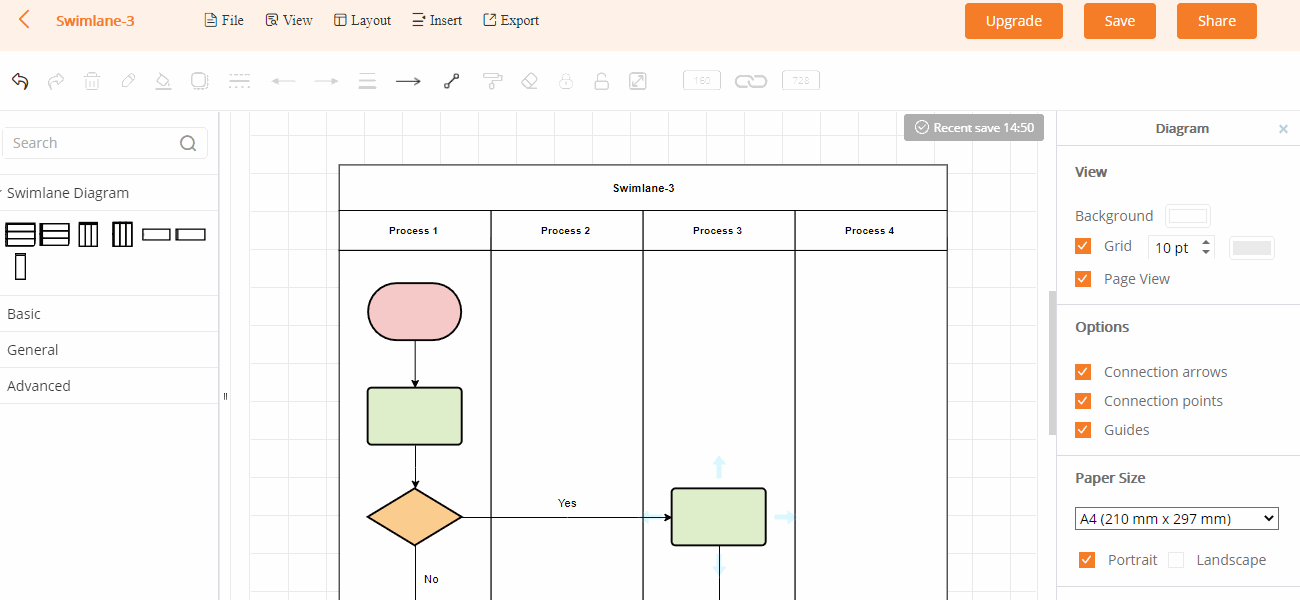Open the grid color swatch
The height and width of the screenshot is (600, 1300).
[1252, 248]
